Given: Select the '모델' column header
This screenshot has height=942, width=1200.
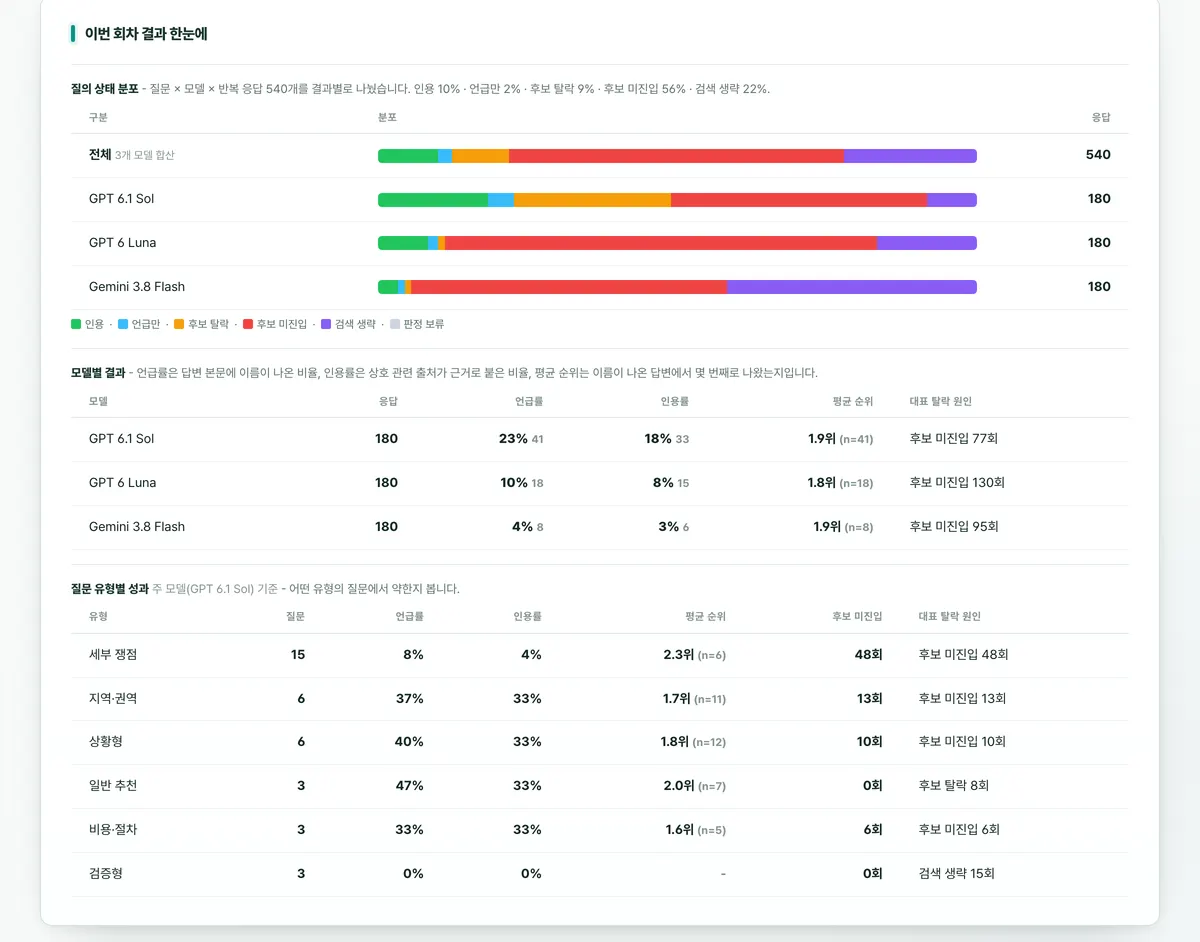Looking at the screenshot, I should point(98,402).
